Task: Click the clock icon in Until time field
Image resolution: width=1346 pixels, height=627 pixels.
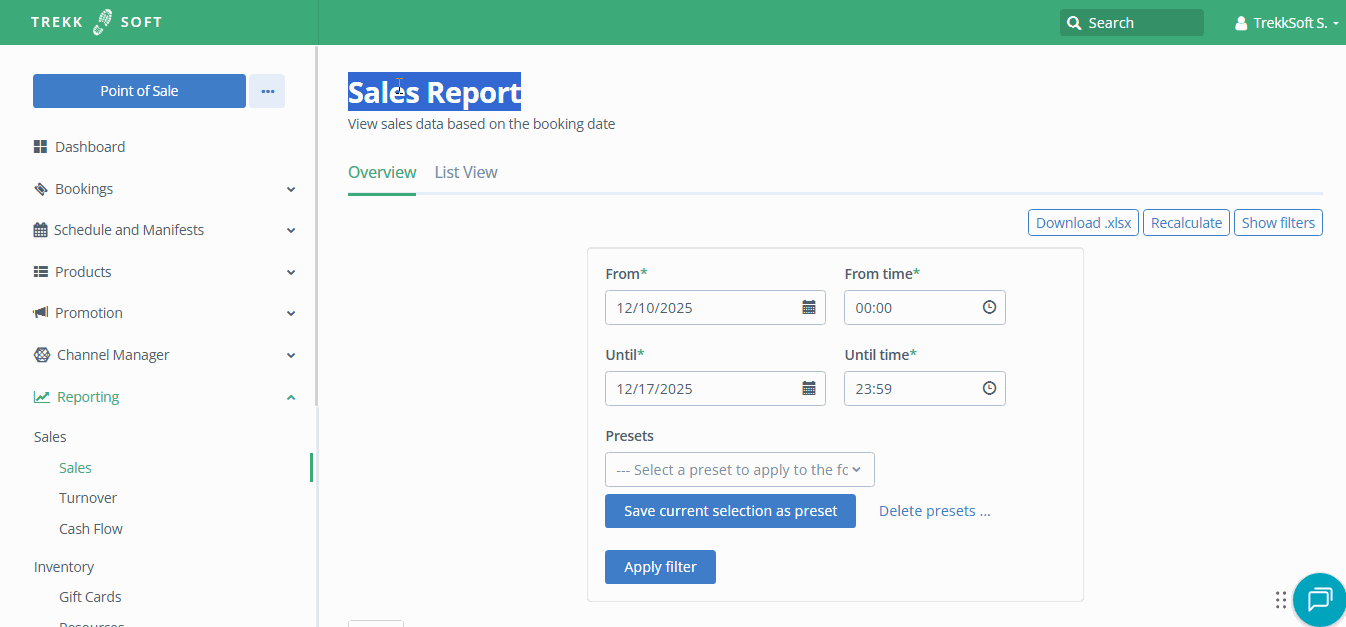Action: [x=989, y=389]
